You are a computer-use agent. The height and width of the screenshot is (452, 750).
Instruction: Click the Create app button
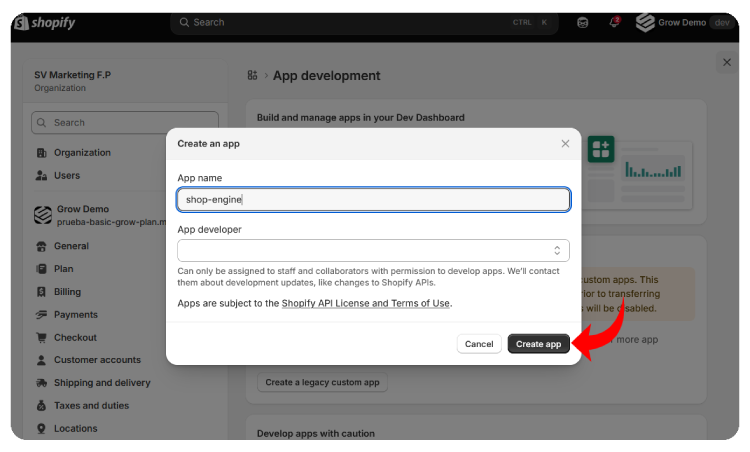point(538,344)
